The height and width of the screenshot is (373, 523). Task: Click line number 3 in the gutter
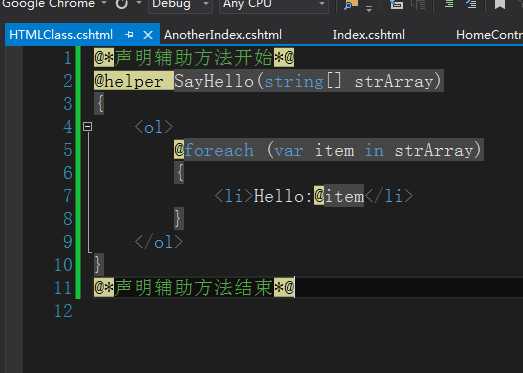tap(68, 104)
